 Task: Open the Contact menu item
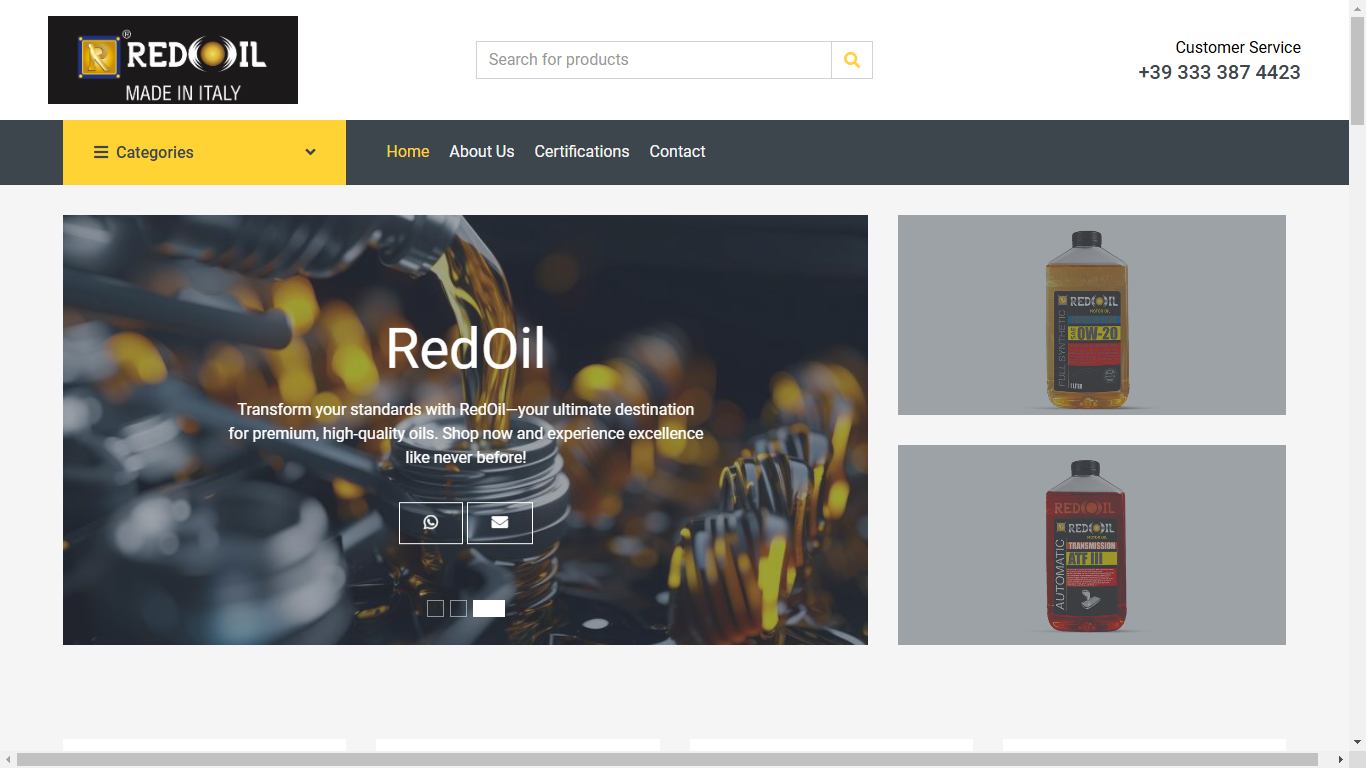(677, 152)
